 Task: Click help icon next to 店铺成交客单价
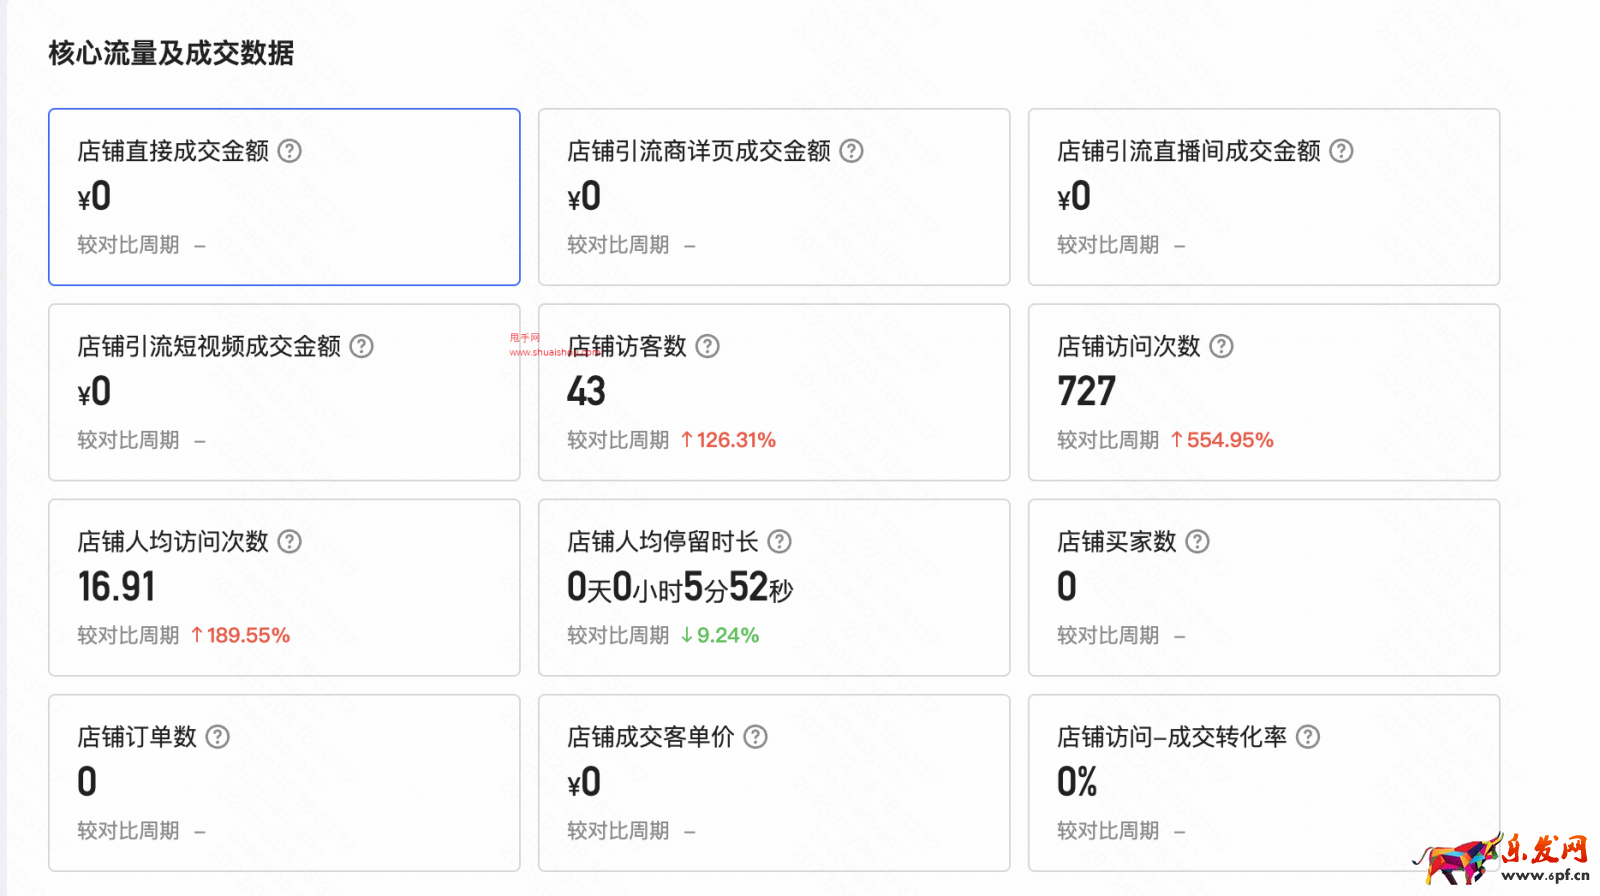[755, 737]
